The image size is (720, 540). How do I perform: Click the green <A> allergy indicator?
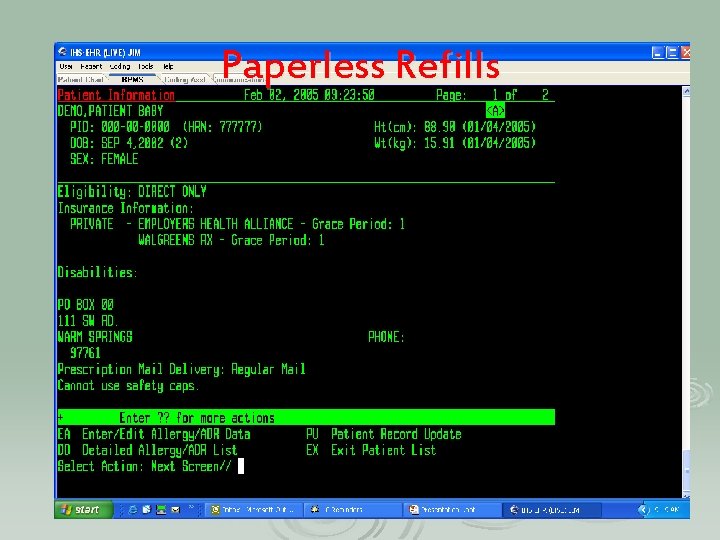(x=495, y=111)
